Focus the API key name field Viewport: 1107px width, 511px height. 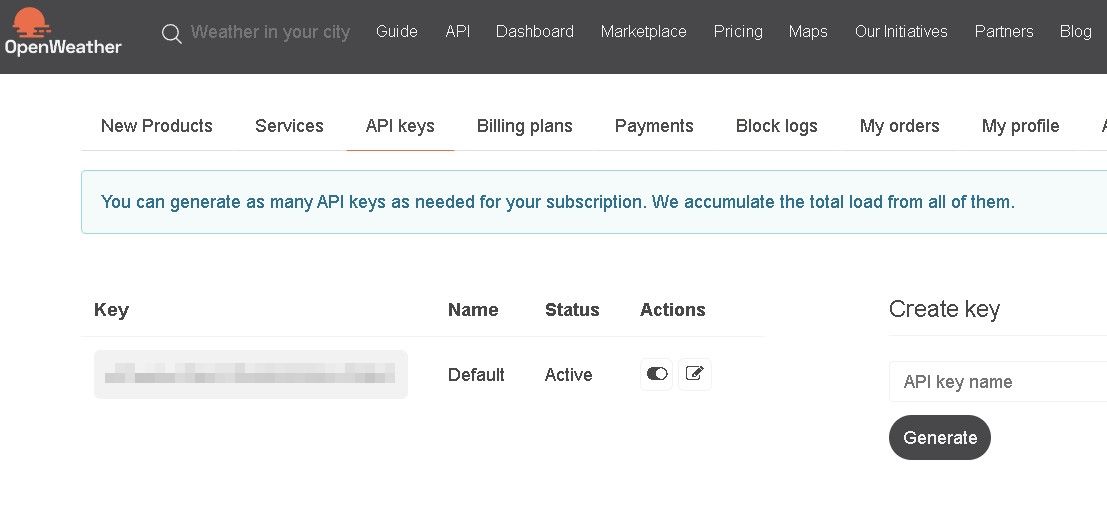tap(995, 382)
